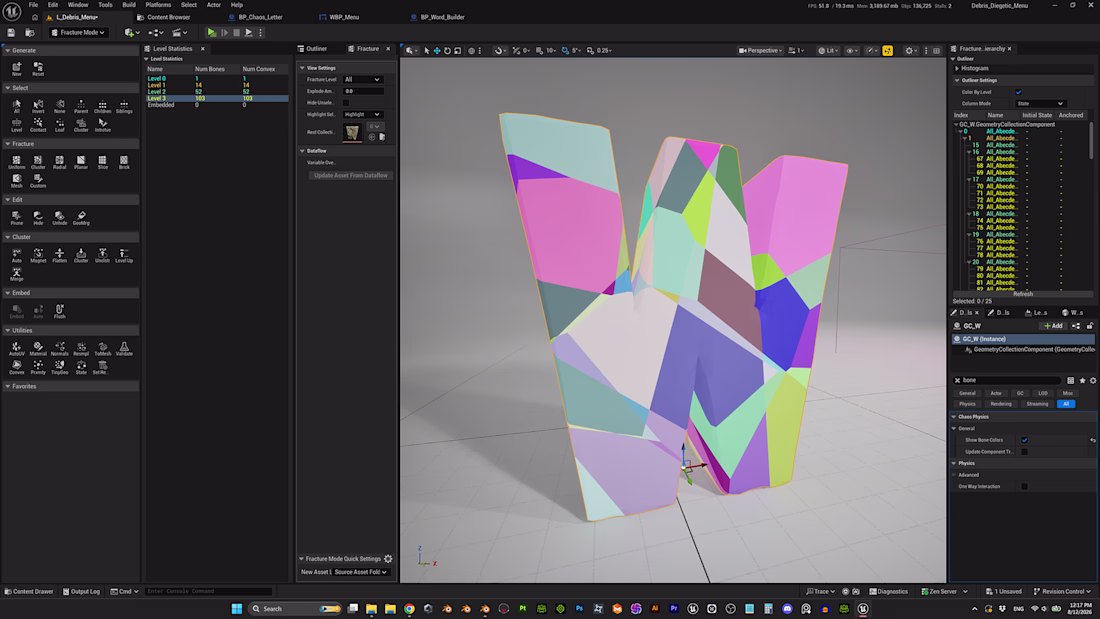Select Siblings in the Select tools

click(124, 106)
